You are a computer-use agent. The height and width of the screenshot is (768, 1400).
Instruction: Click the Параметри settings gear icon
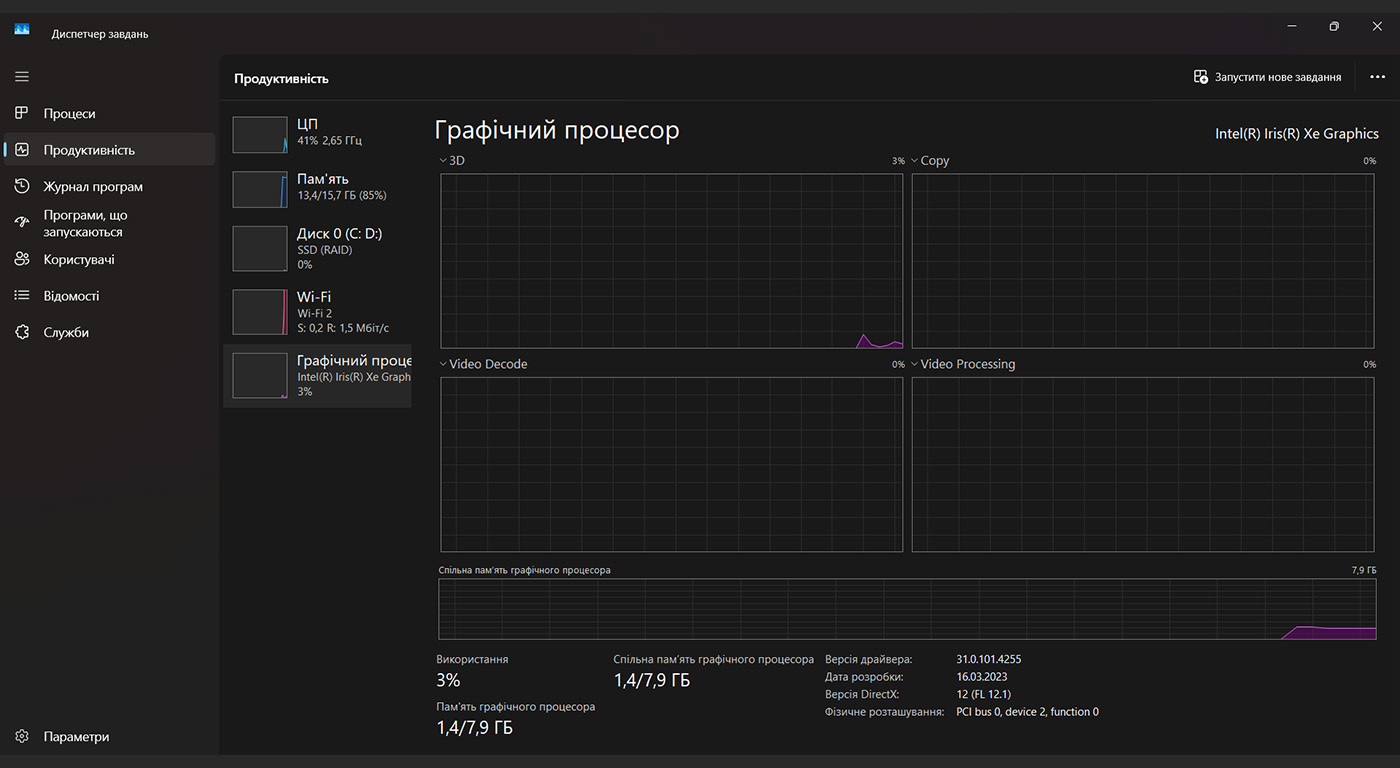point(22,737)
